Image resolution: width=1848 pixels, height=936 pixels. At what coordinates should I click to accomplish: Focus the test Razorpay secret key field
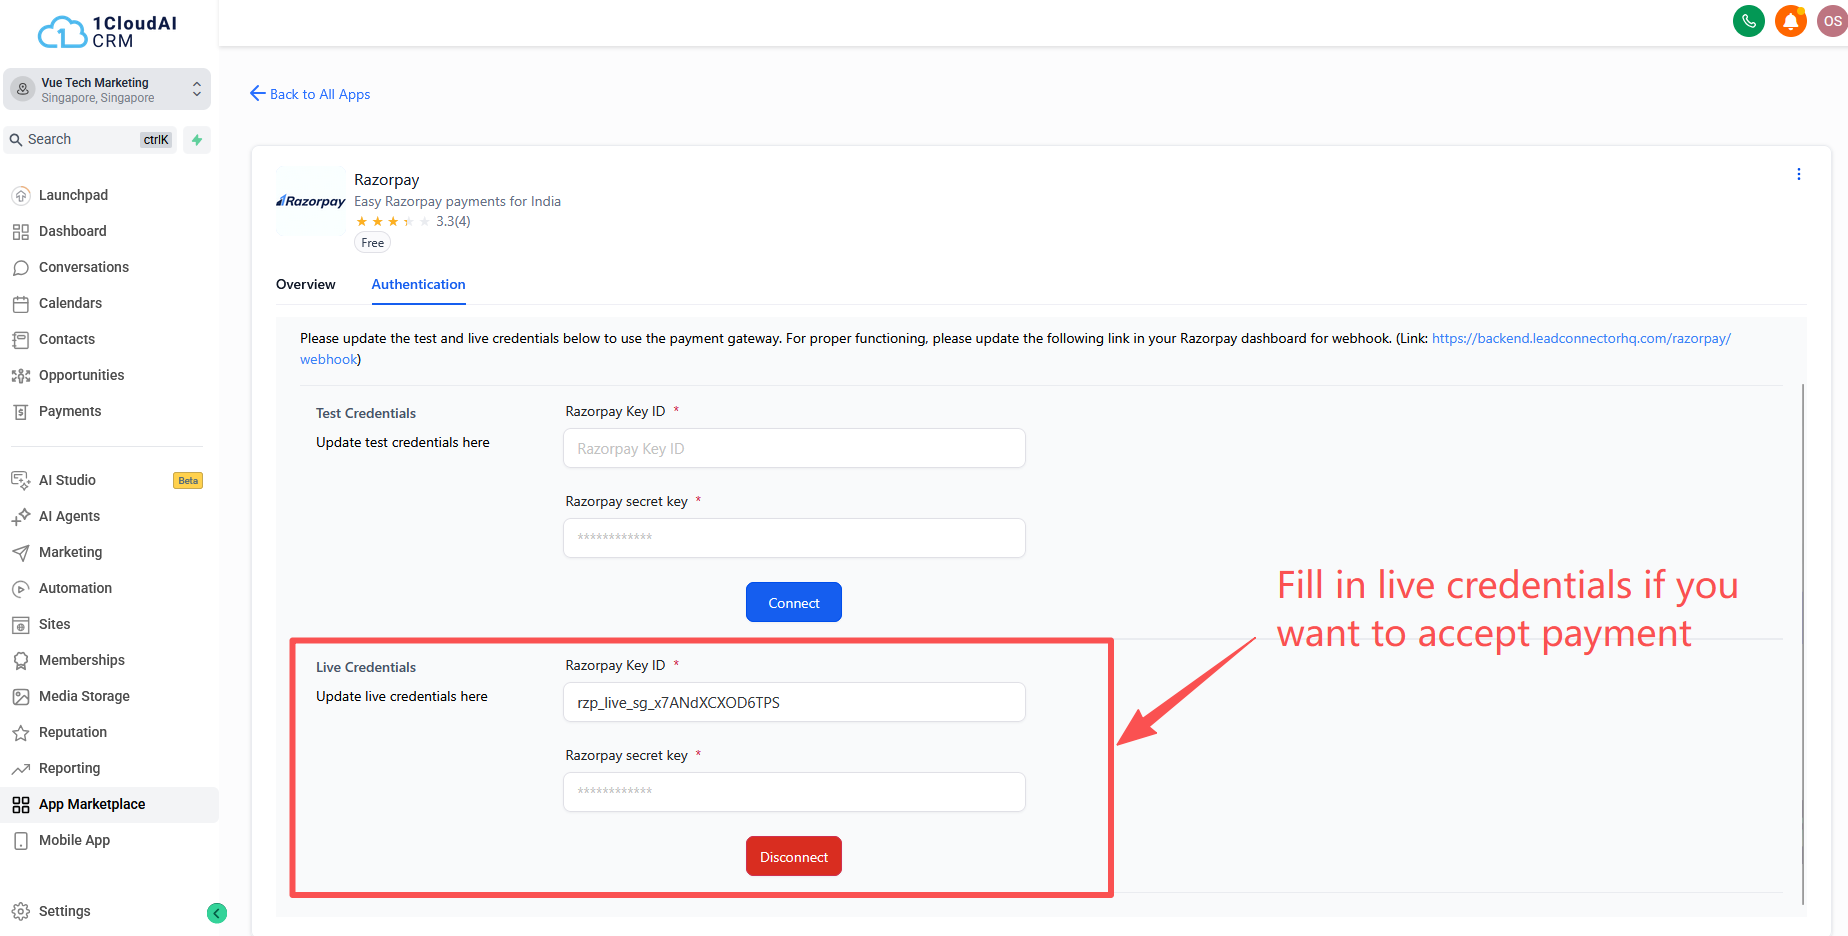[x=794, y=538]
